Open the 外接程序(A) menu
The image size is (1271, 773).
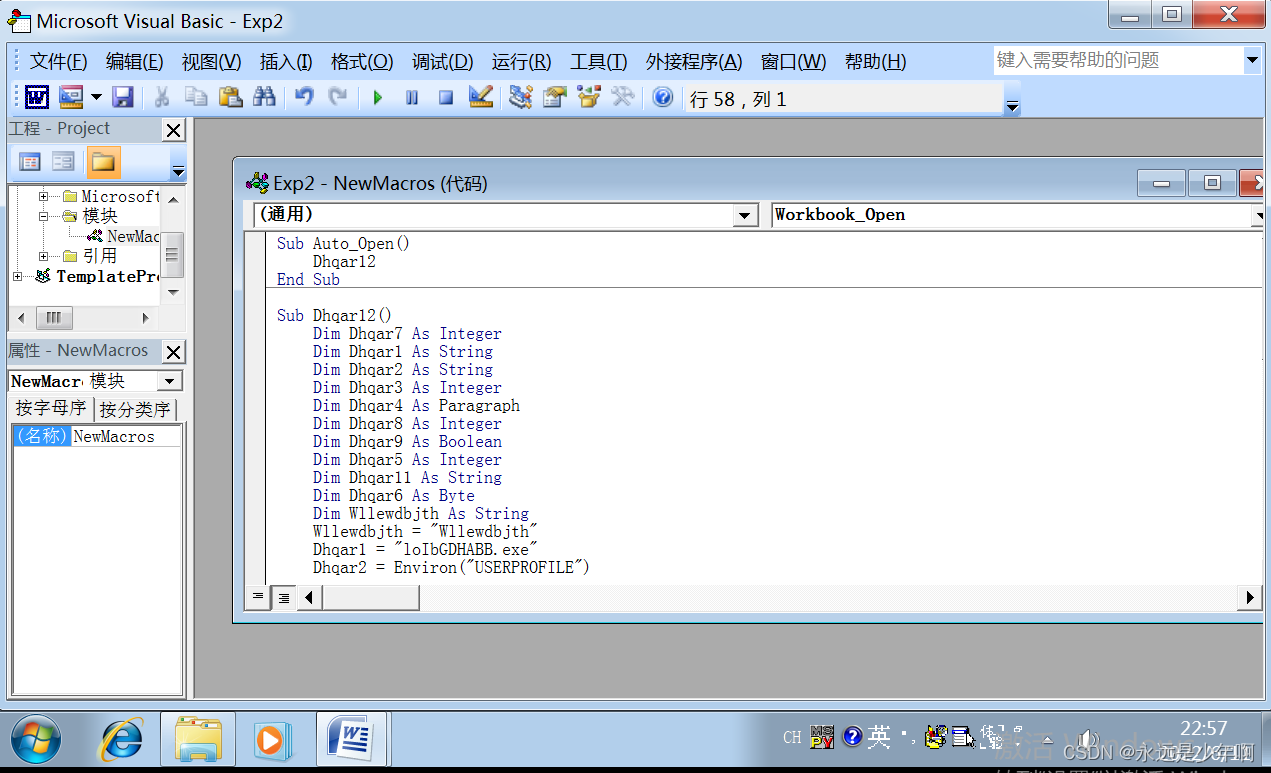click(694, 62)
